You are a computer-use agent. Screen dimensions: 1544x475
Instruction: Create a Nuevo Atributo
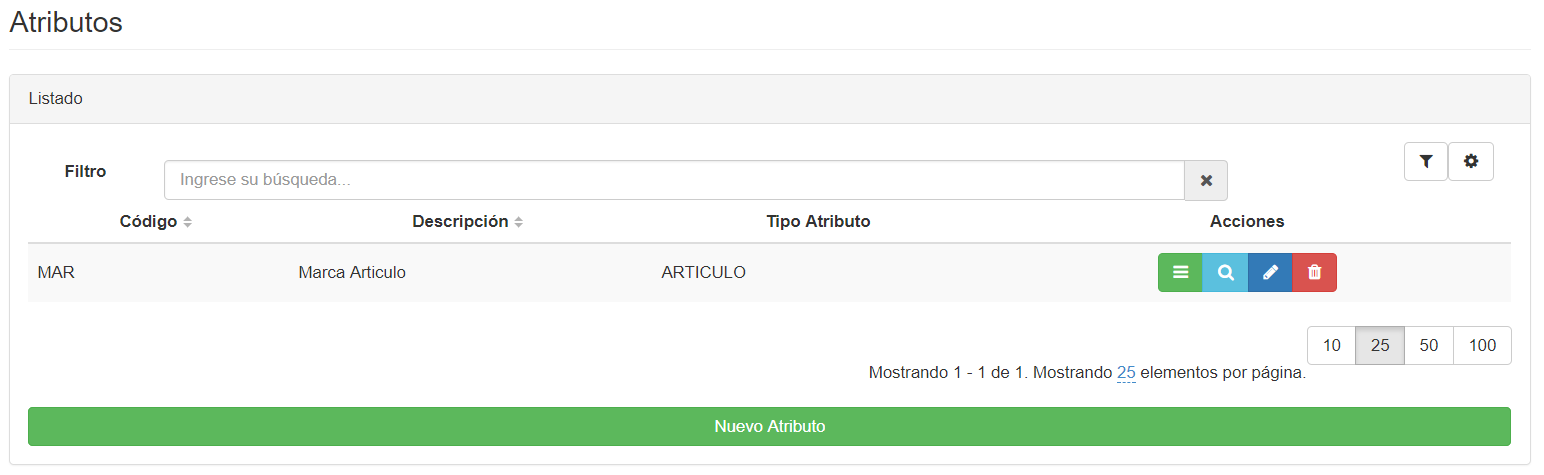pos(769,426)
